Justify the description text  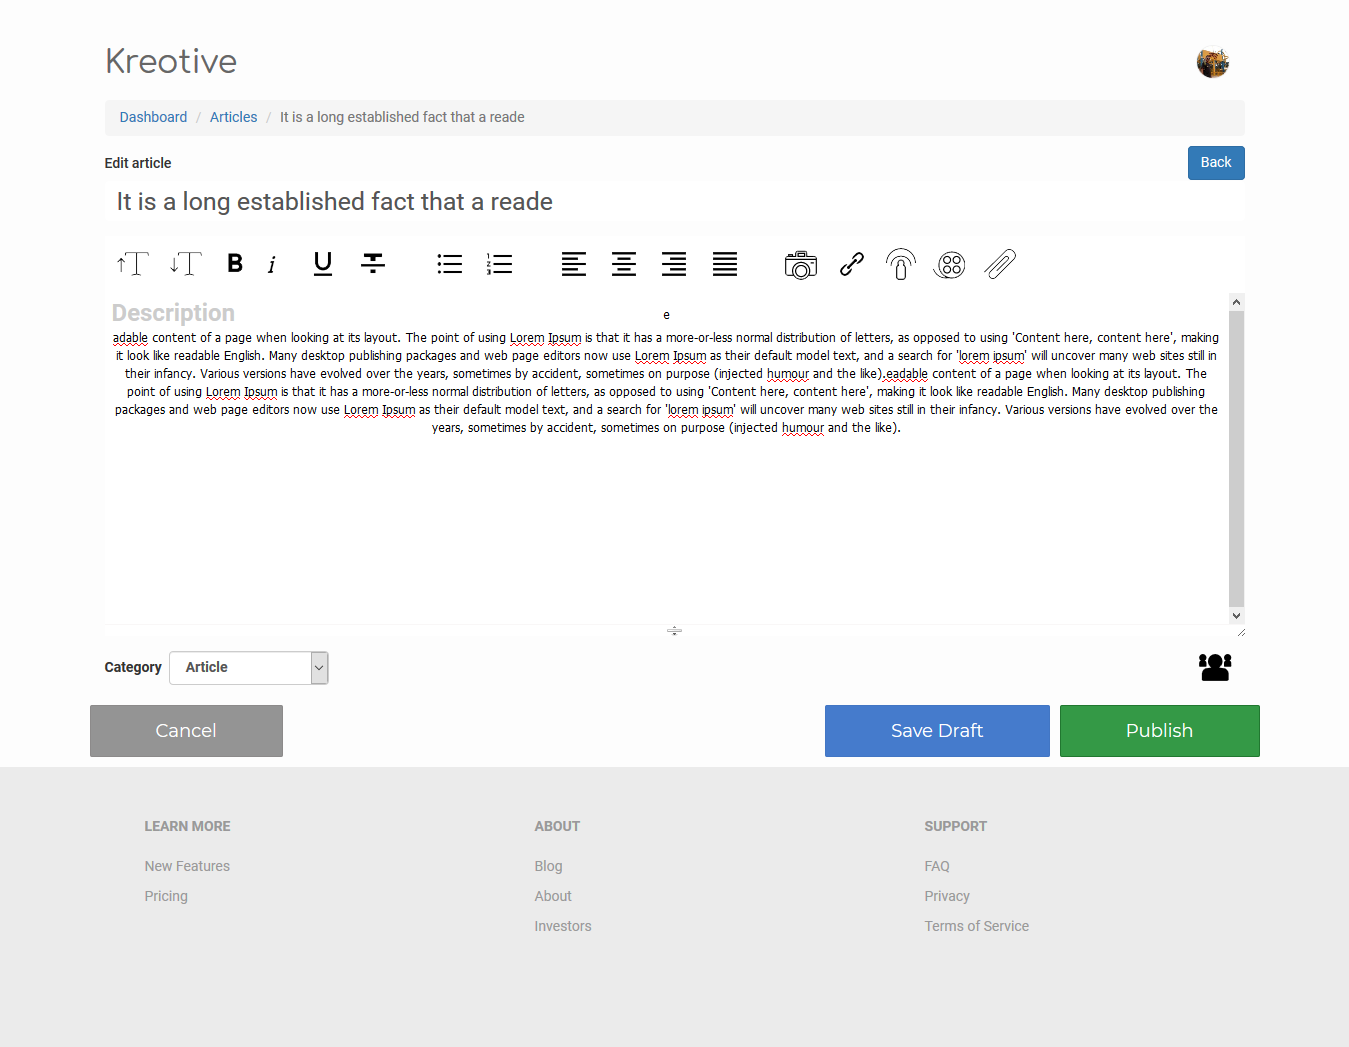pyautogui.click(x=725, y=264)
